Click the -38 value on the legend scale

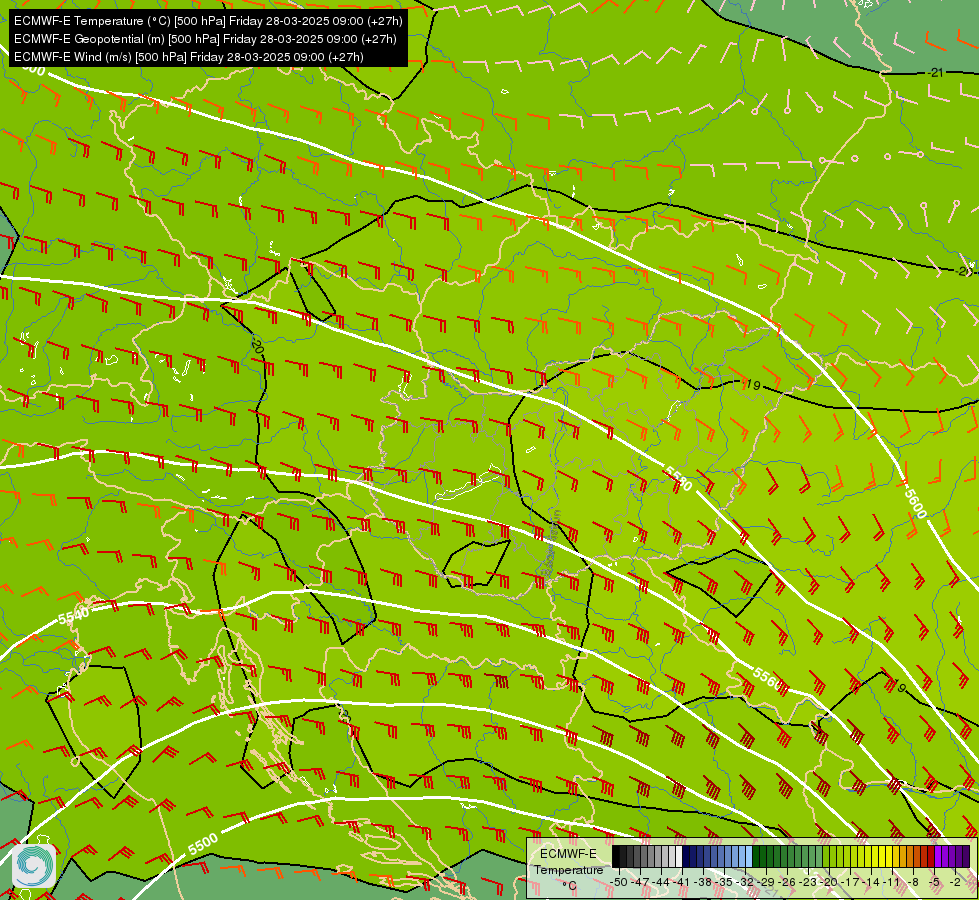click(704, 882)
